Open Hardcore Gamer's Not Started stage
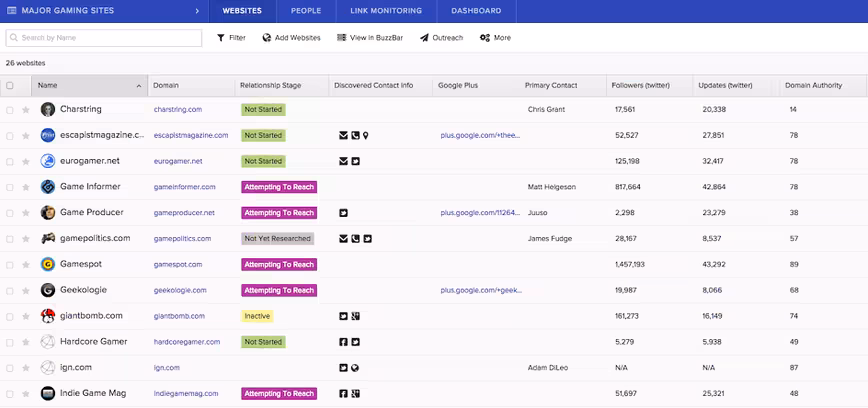The width and height of the screenshot is (868, 408). 263,342
